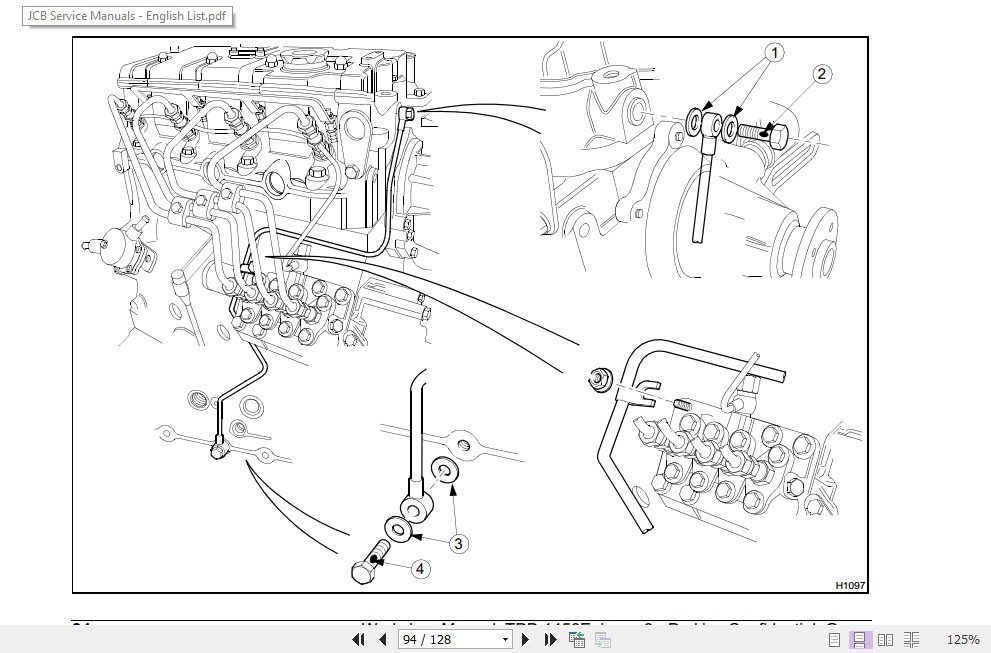Jump to the first page
This screenshot has width=991, height=653.
358,639
